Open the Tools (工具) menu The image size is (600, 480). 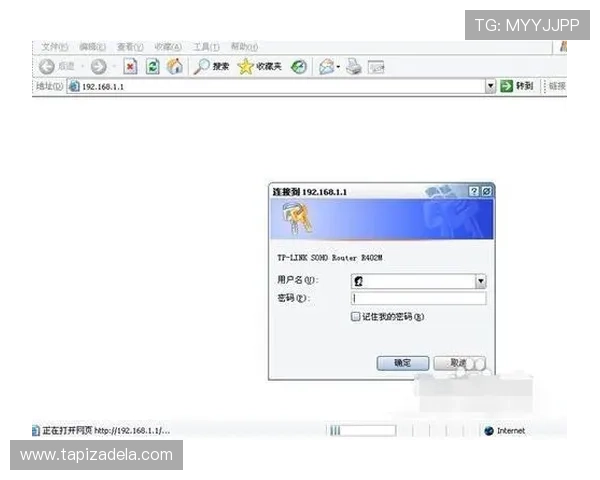pyautogui.click(x=207, y=46)
